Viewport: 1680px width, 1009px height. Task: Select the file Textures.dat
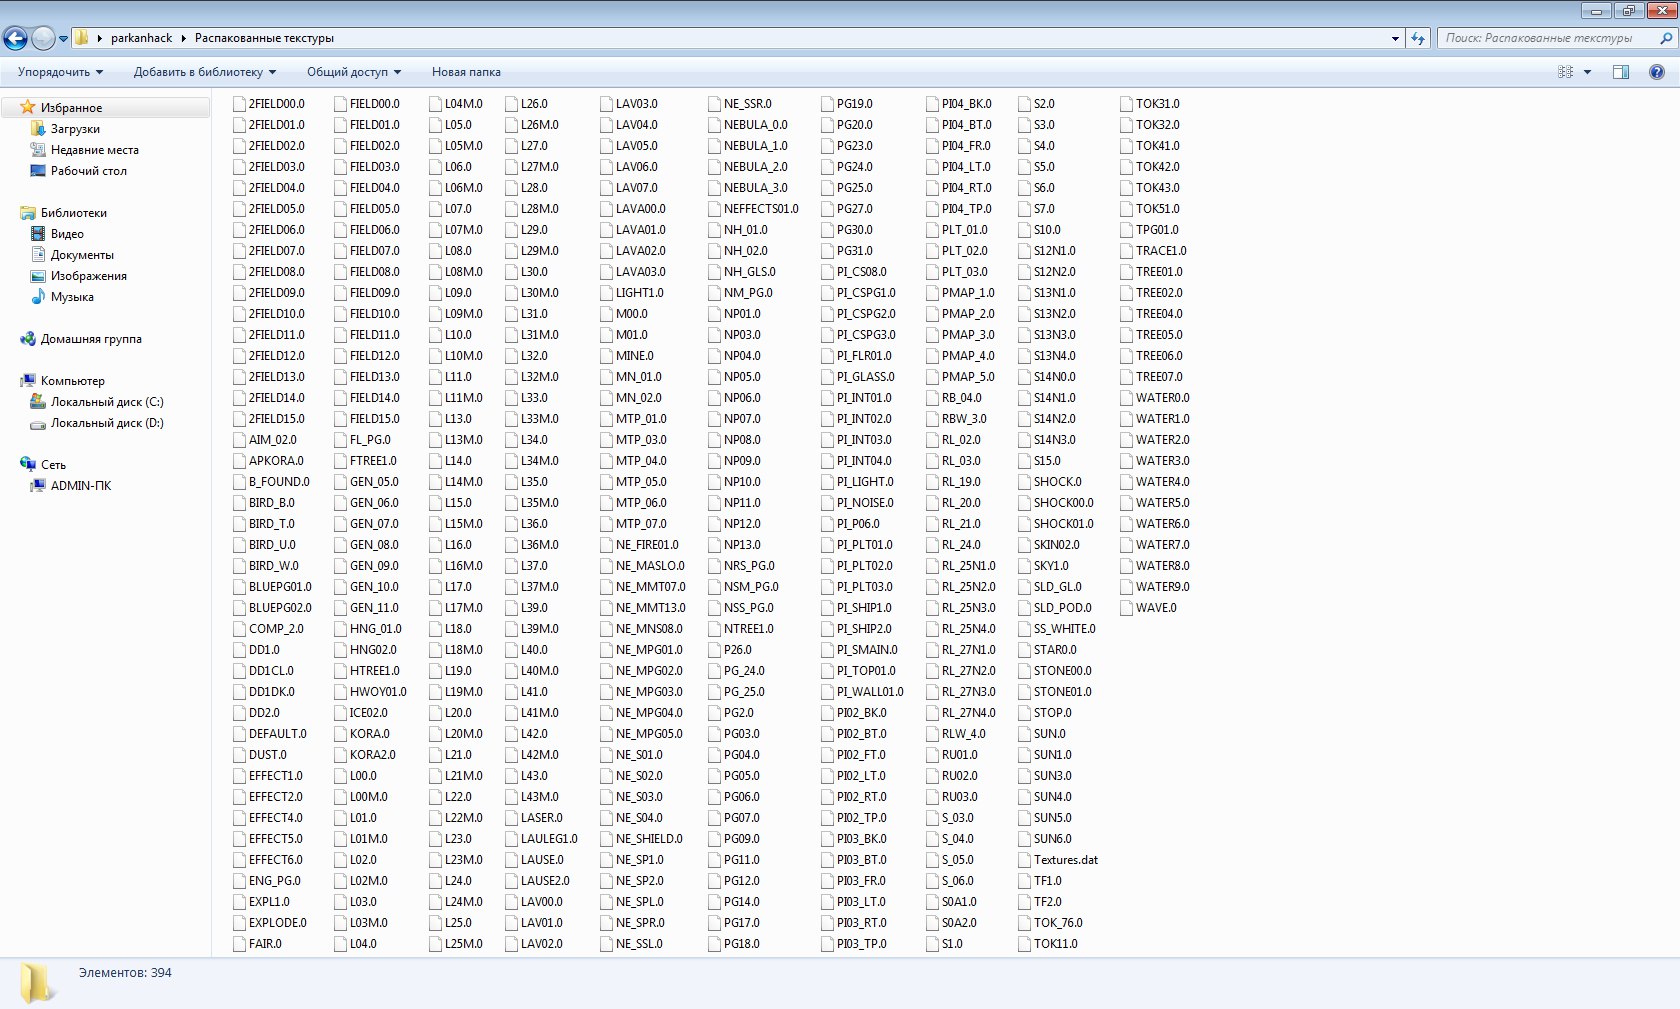coord(1058,860)
